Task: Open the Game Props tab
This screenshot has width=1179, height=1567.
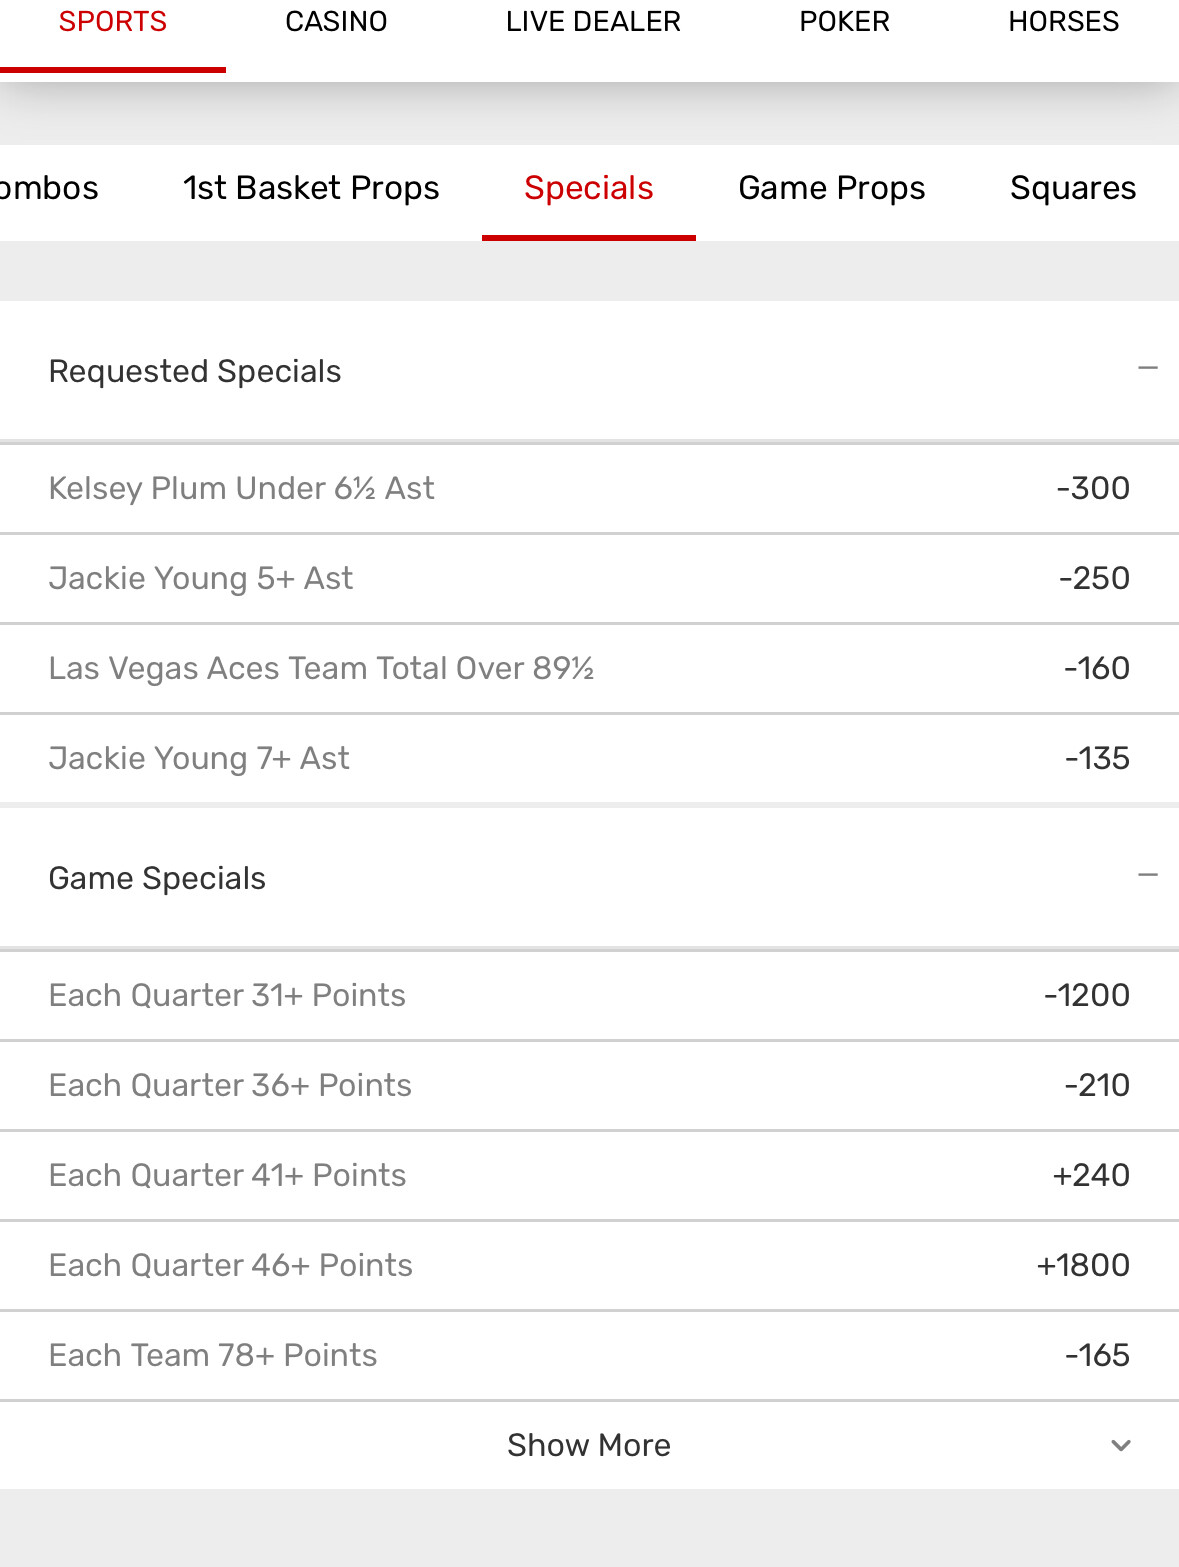Action: 831,188
